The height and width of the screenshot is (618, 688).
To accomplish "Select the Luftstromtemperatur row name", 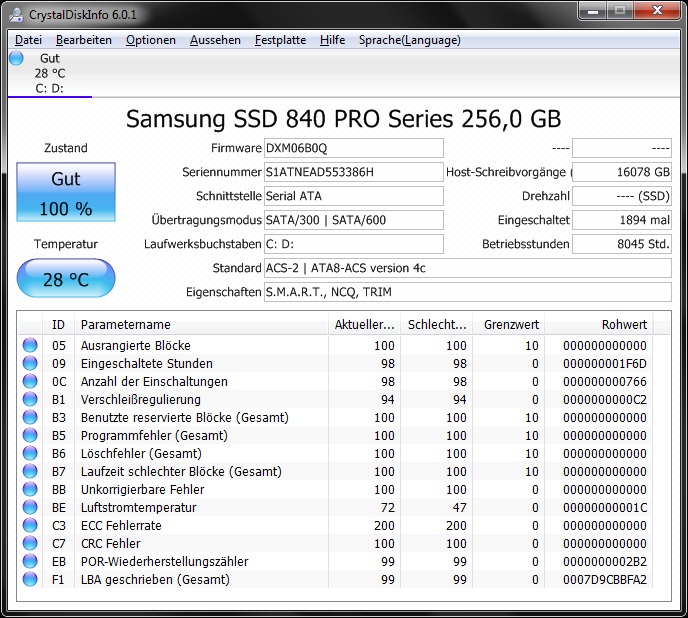I will (x=138, y=507).
